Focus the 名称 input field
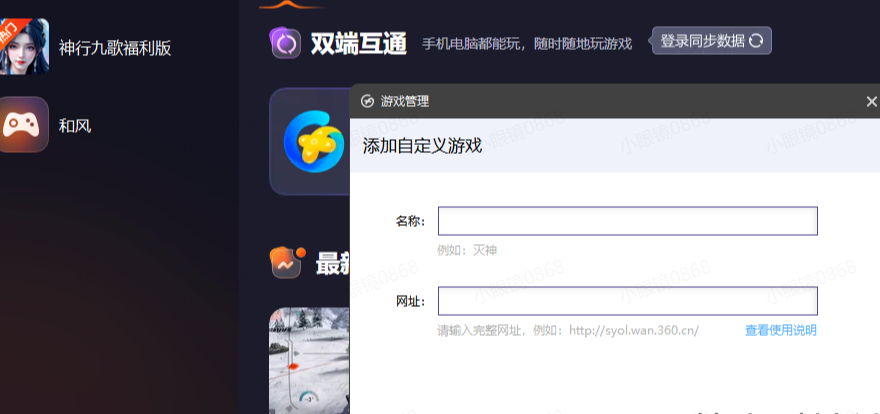 tap(627, 221)
